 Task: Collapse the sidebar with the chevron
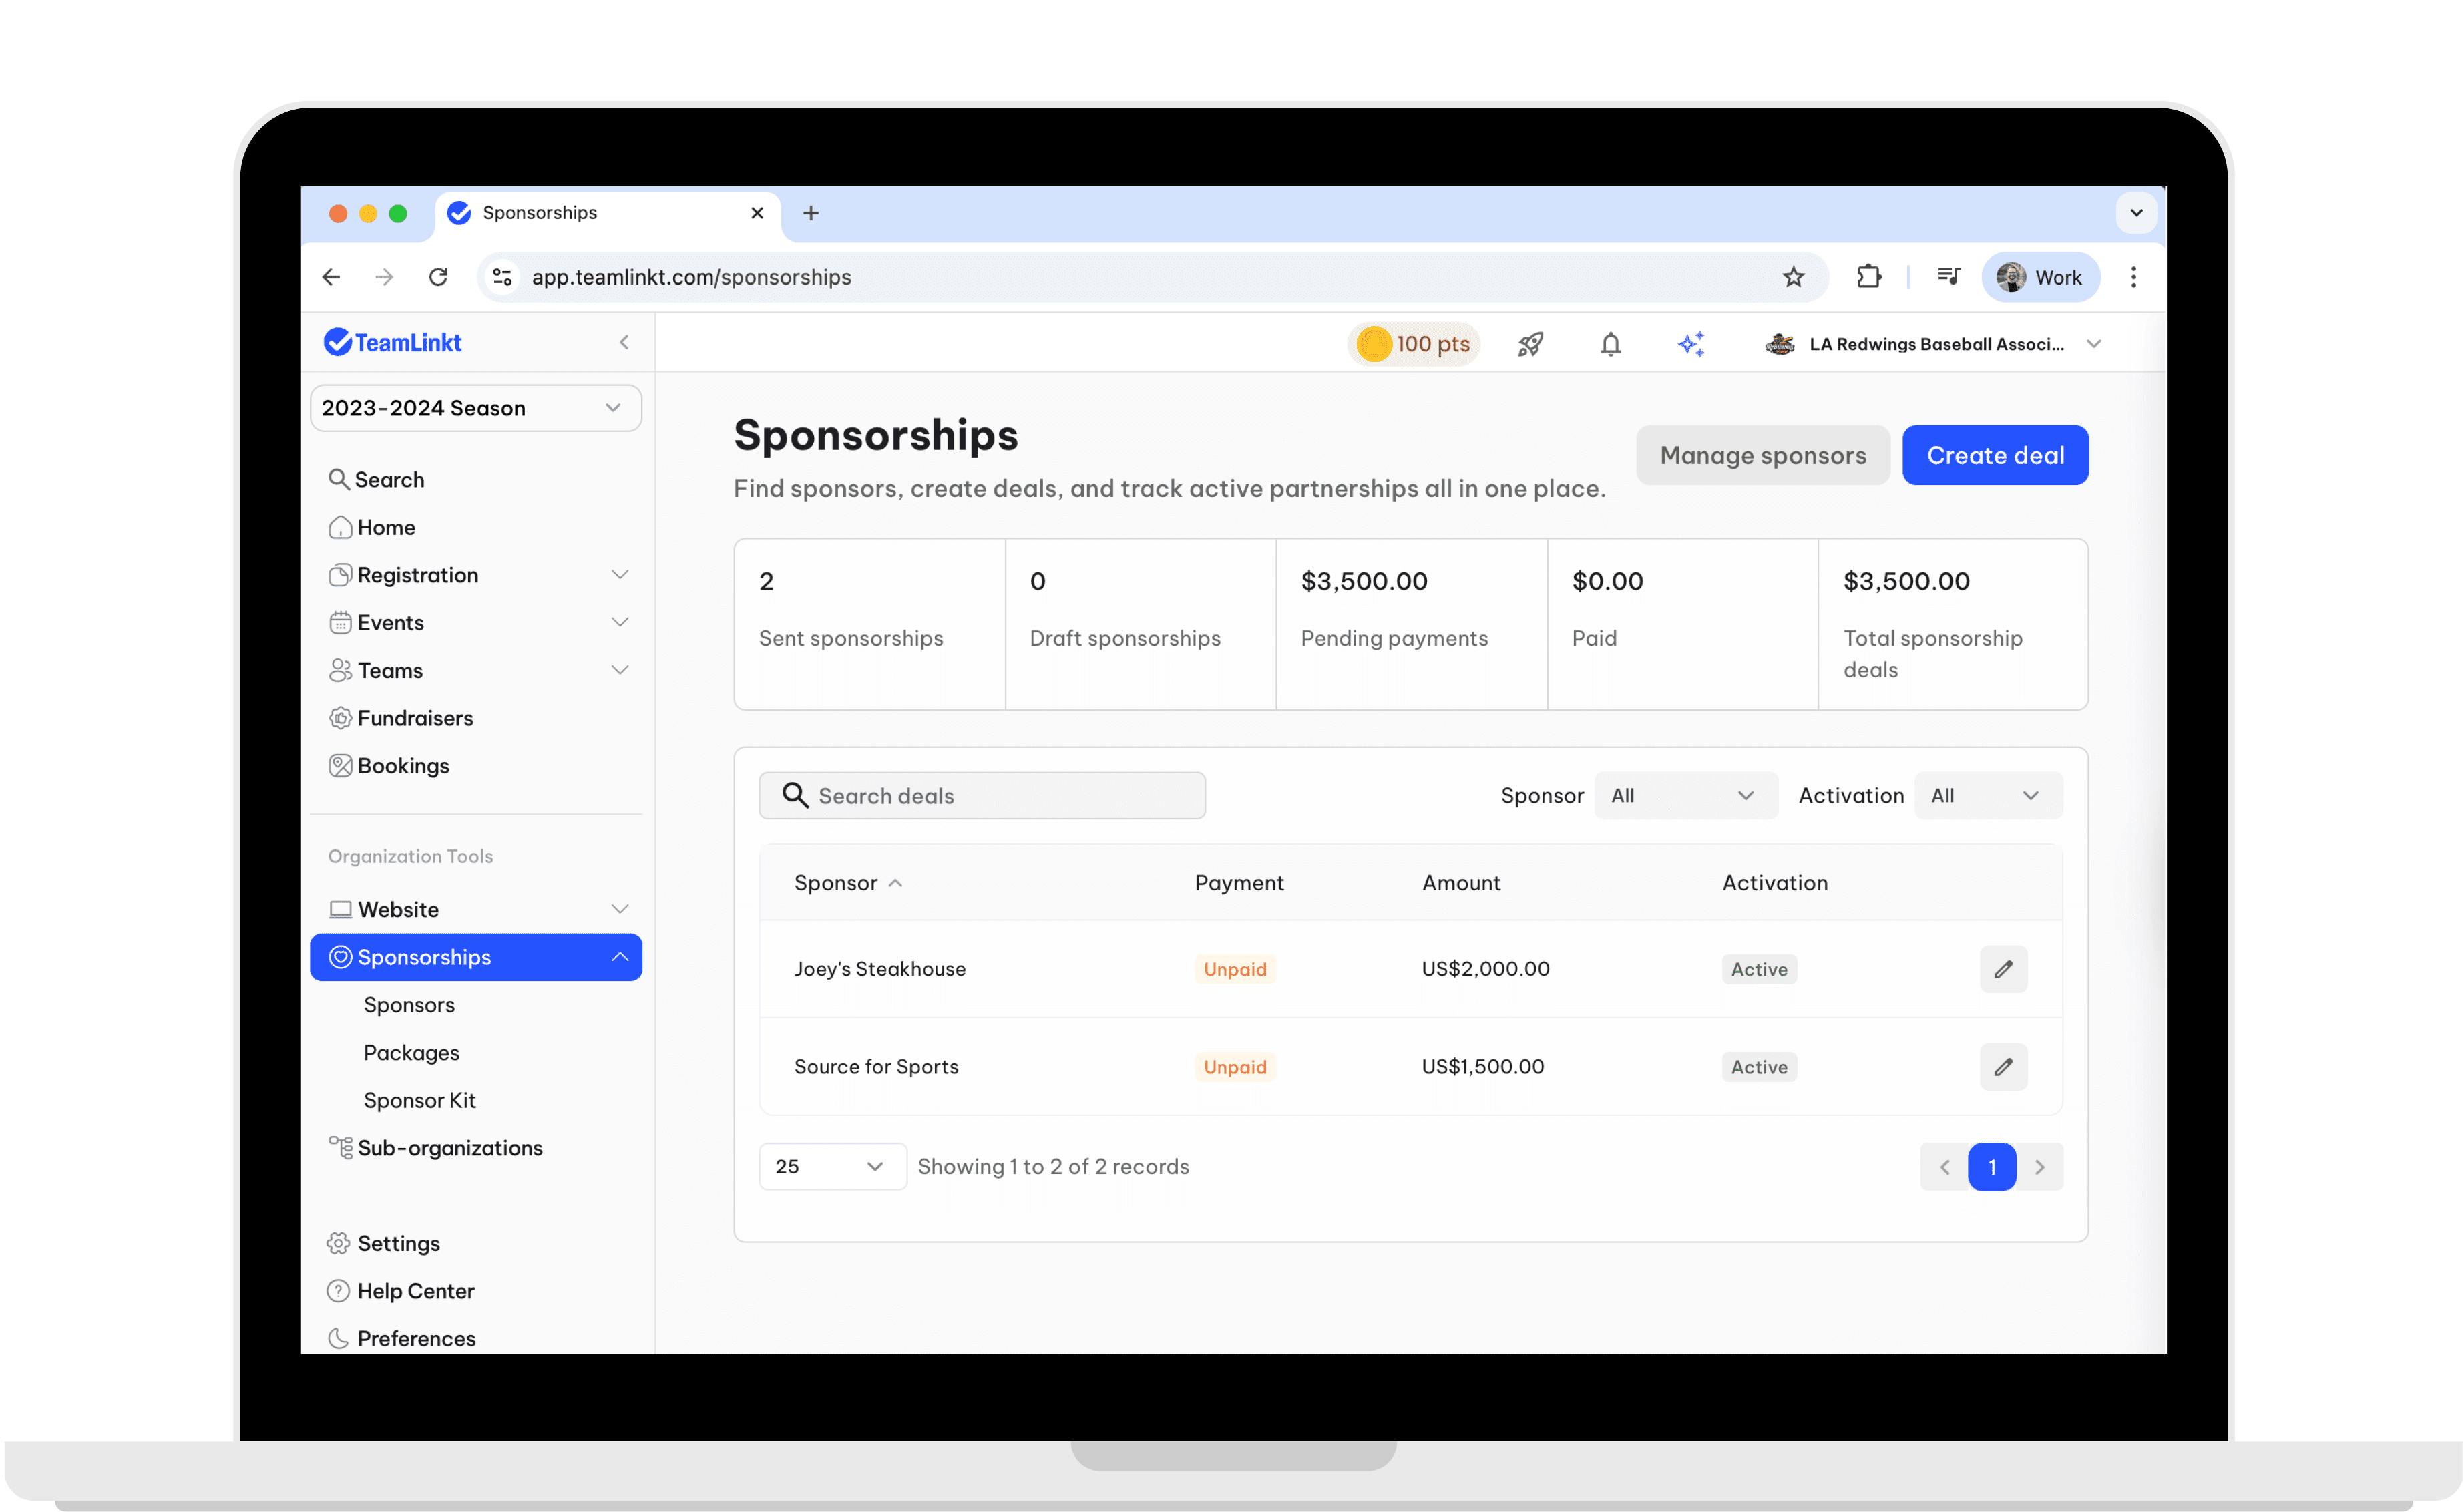pos(624,343)
